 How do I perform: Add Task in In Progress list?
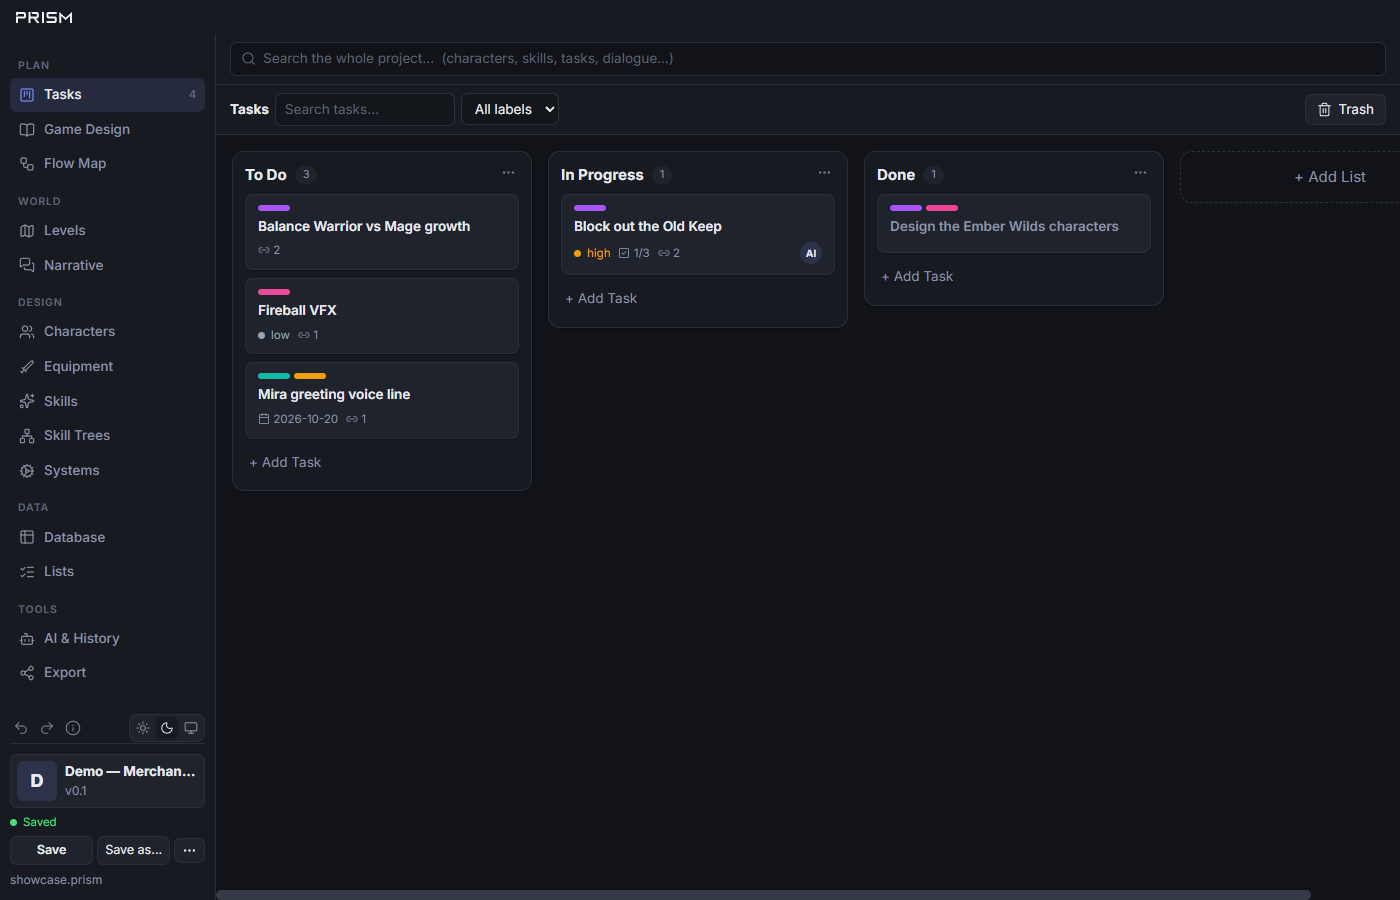coord(602,298)
